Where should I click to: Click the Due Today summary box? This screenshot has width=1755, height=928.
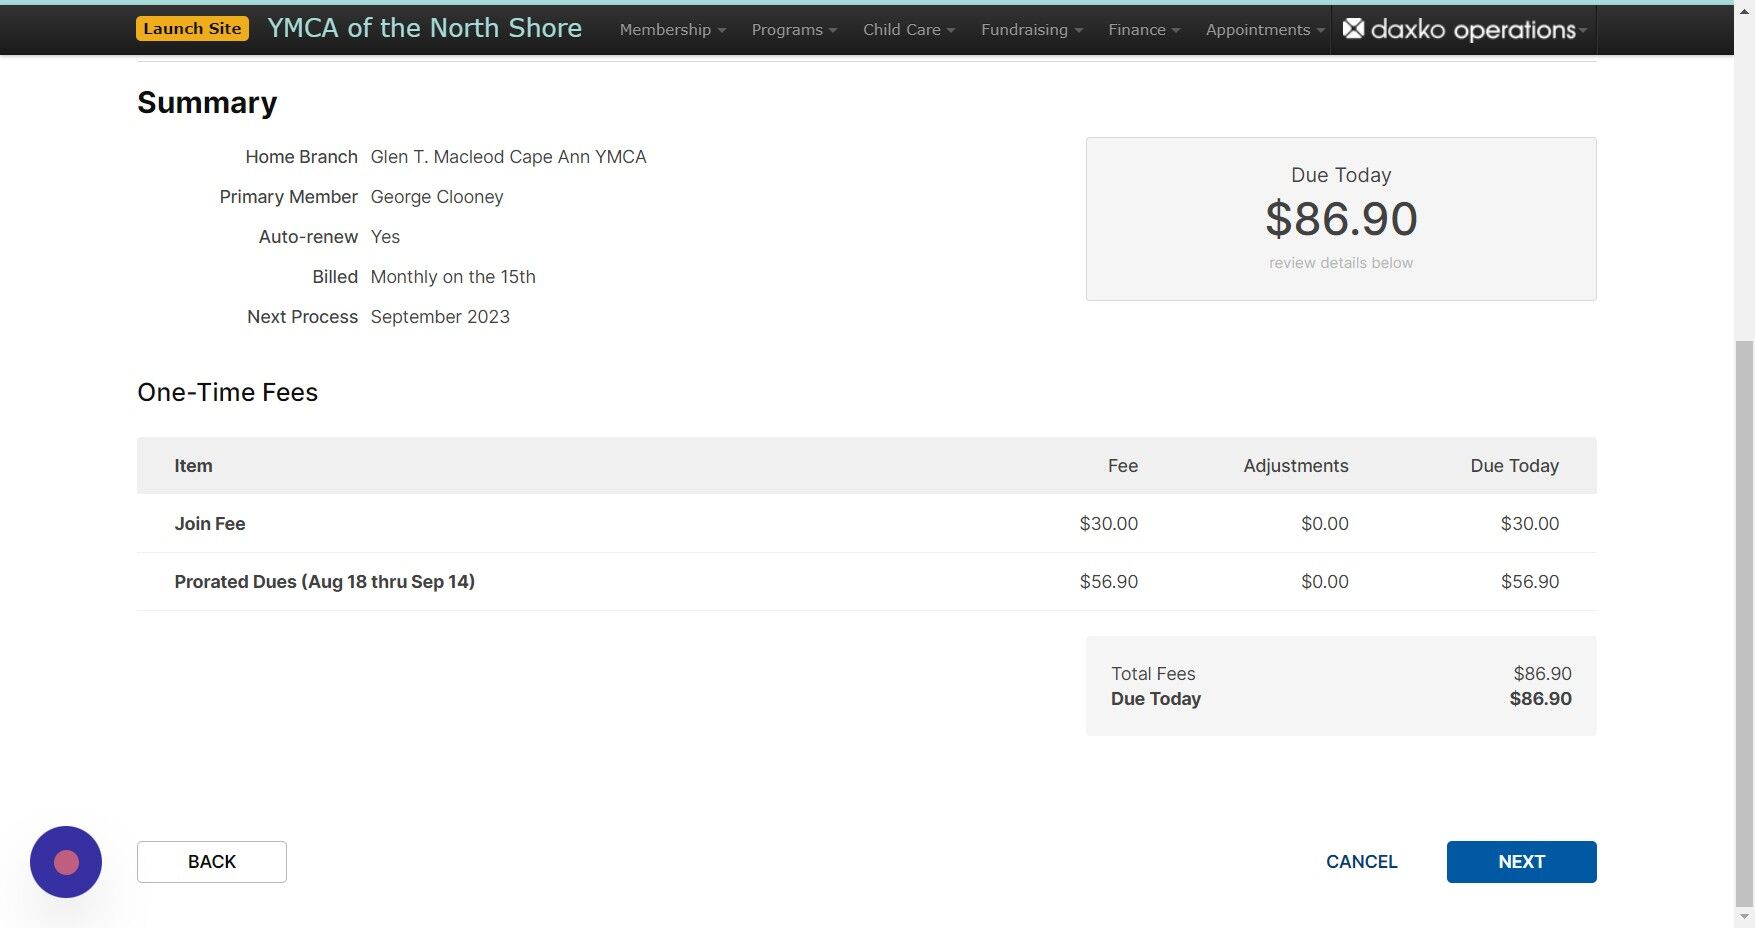click(x=1340, y=218)
